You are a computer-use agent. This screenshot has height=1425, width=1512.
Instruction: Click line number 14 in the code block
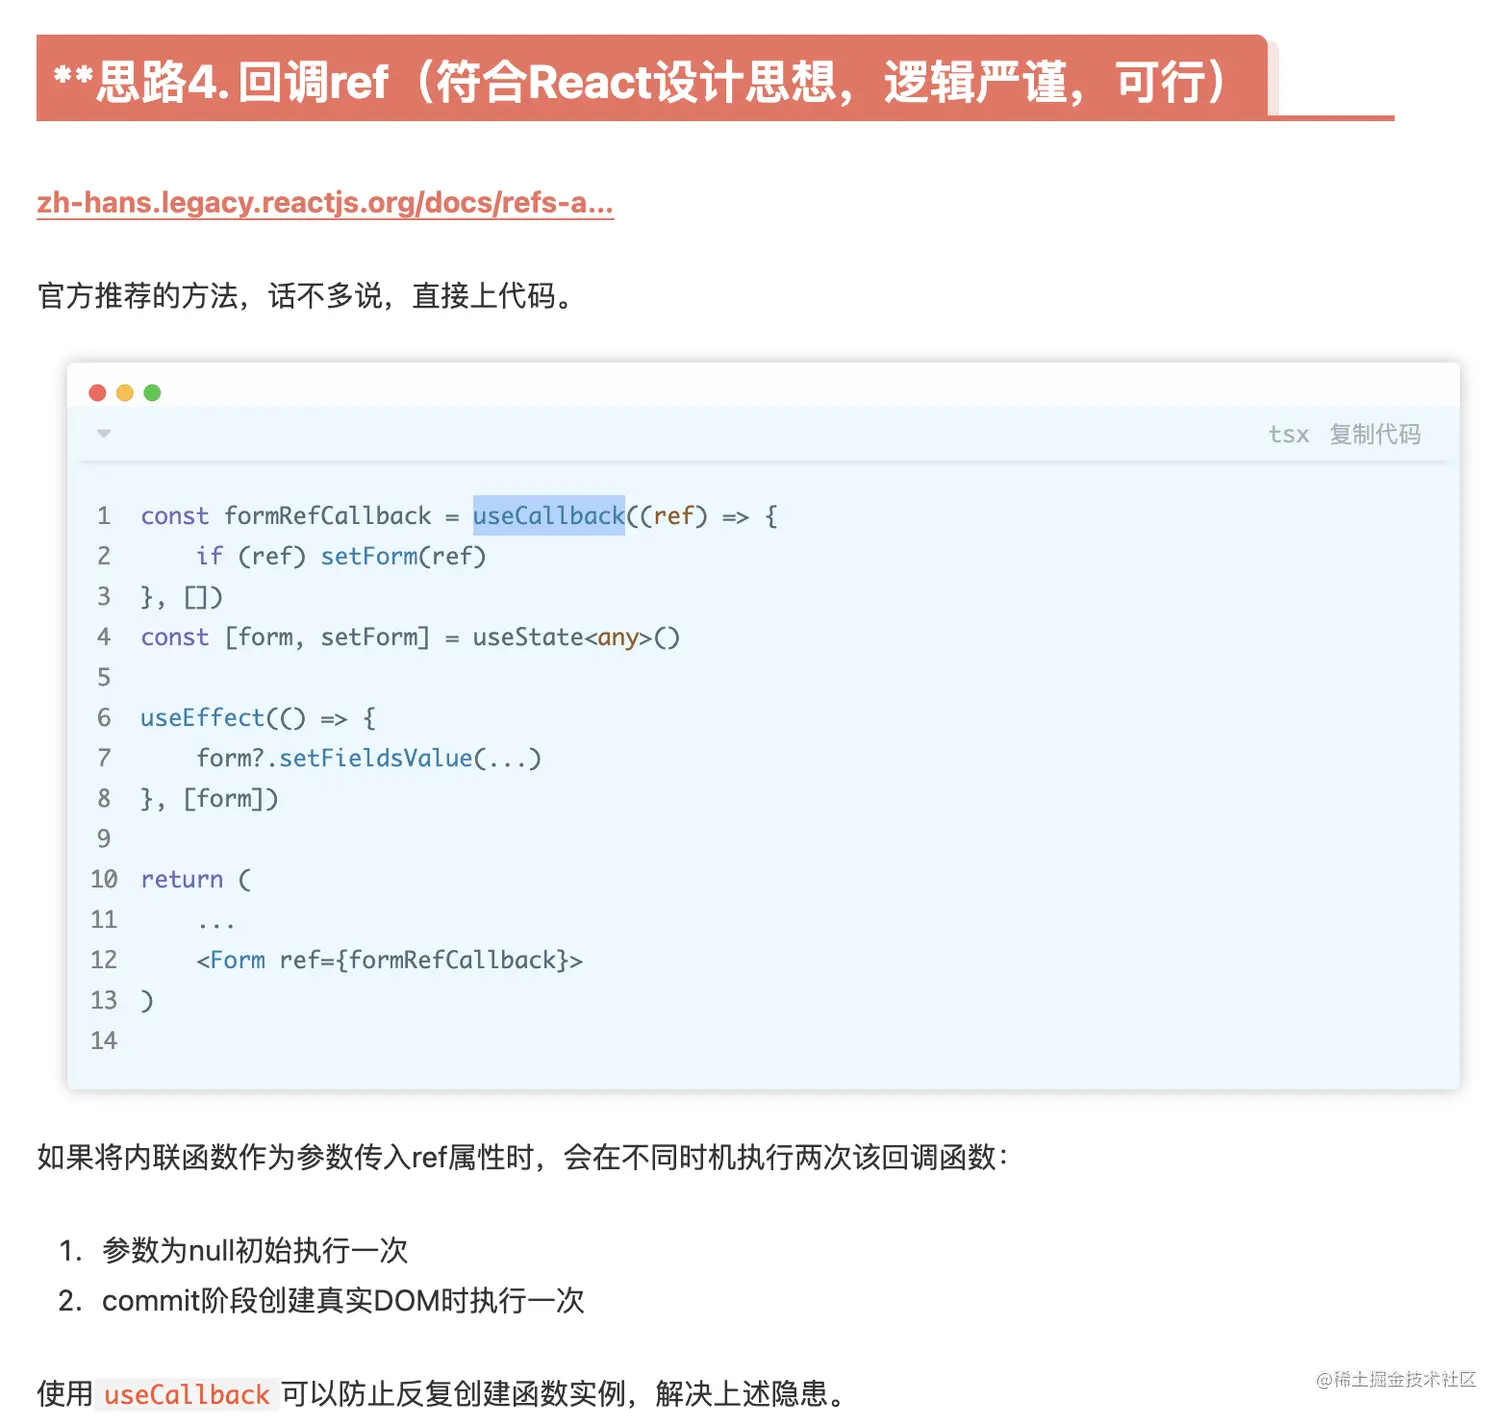[x=104, y=1041]
